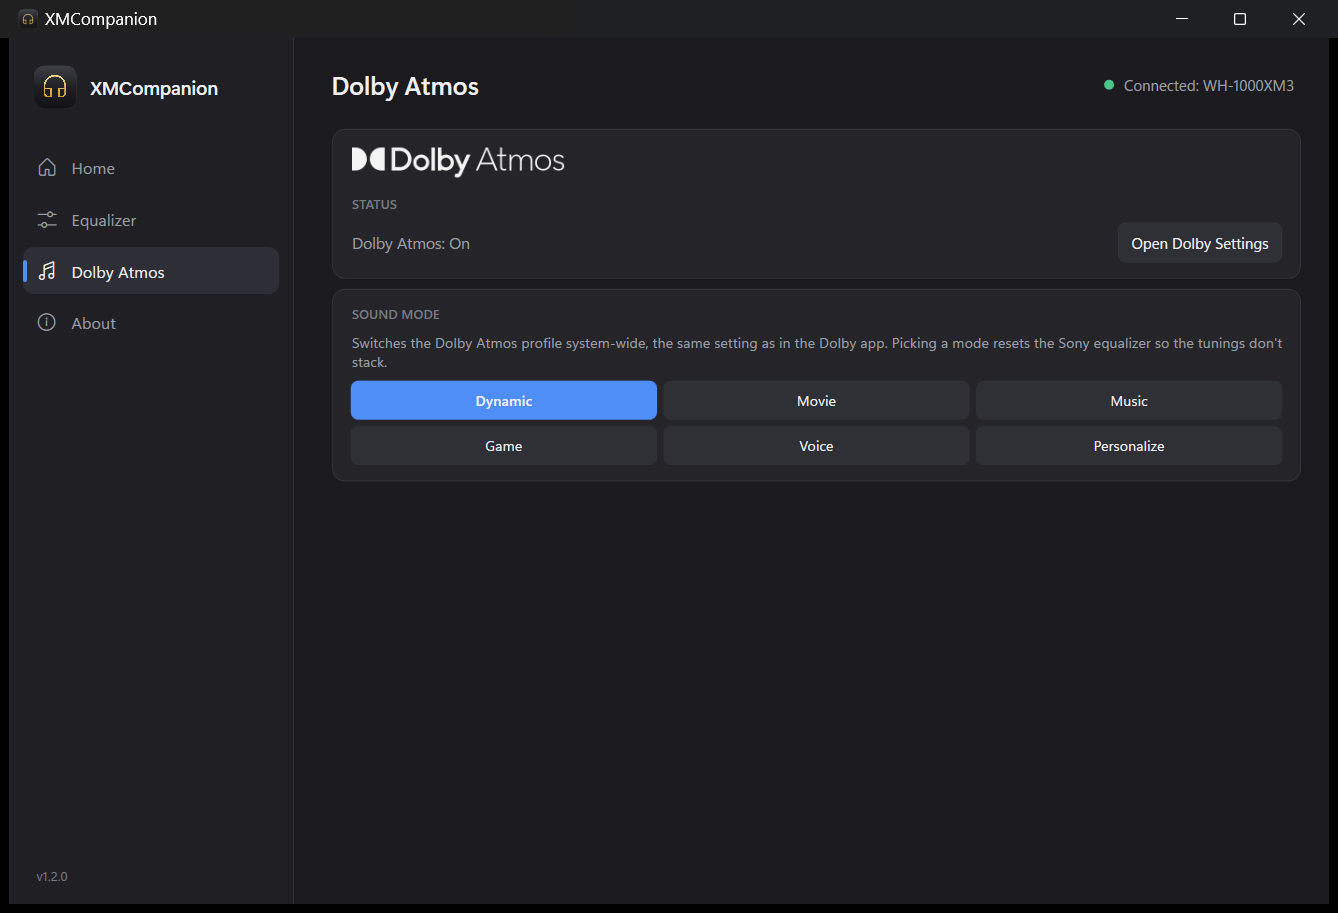Close the XMCompanion window
The height and width of the screenshot is (913, 1338).
(x=1299, y=19)
